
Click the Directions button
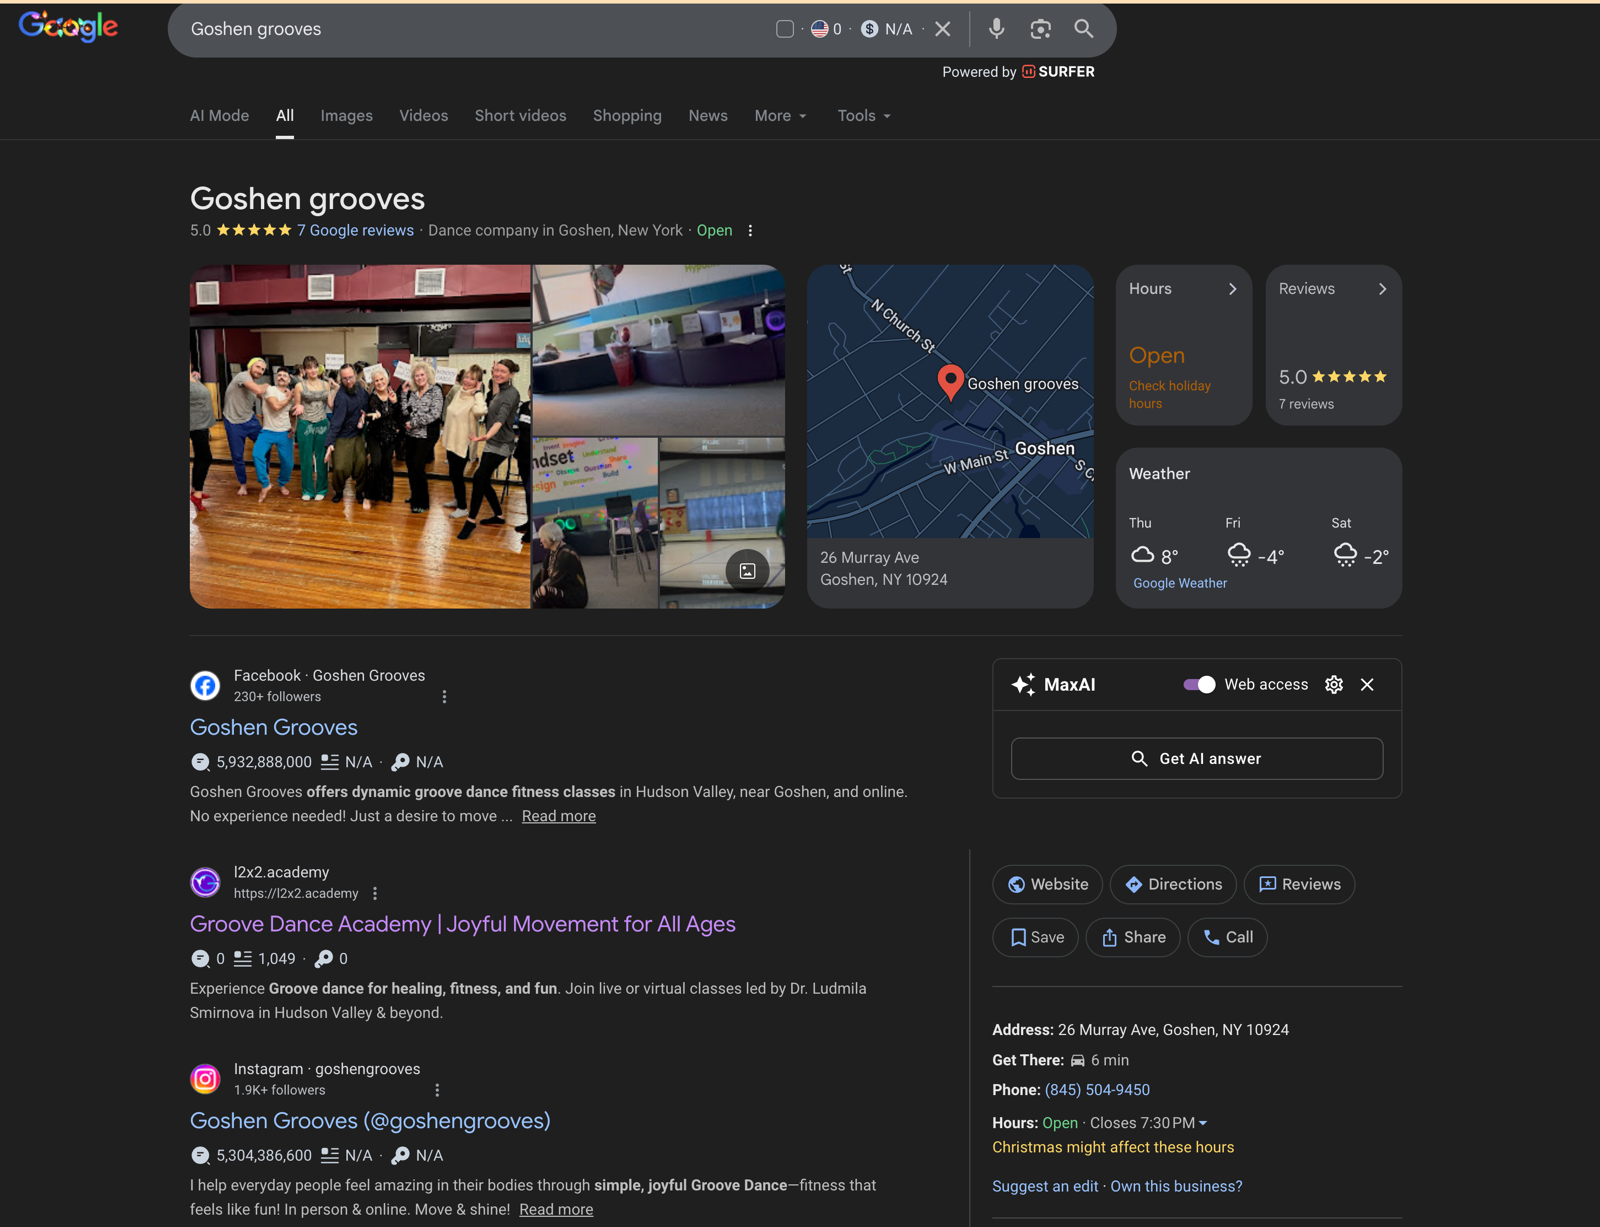pyautogui.click(x=1173, y=884)
